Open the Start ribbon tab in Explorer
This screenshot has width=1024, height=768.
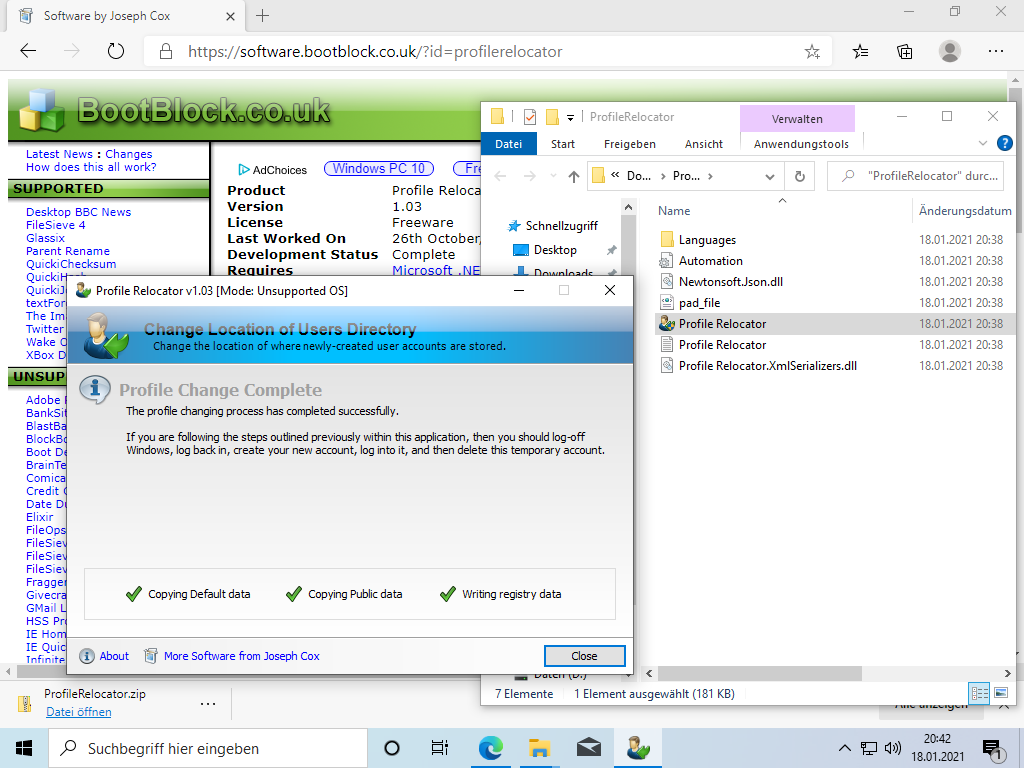coord(563,144)
